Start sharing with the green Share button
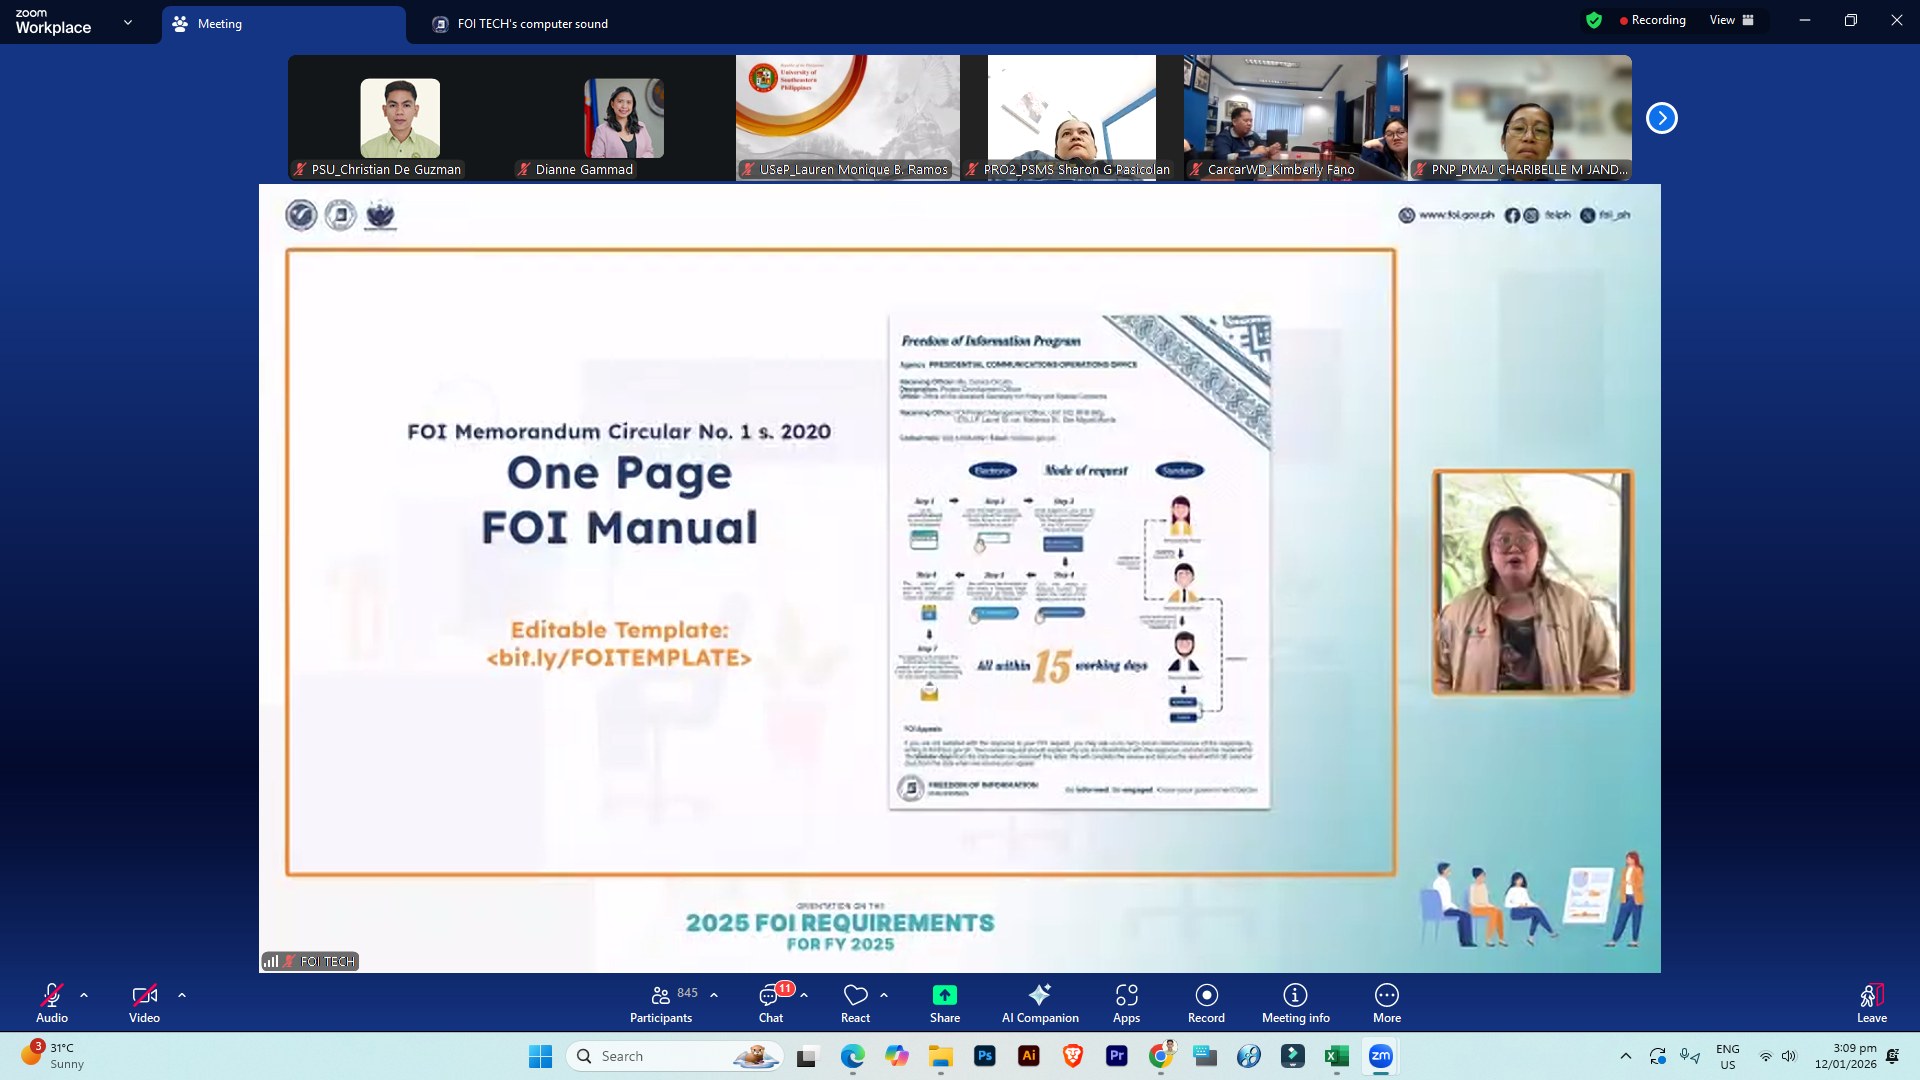The height and width of the screenshot is (1080, 1920). [944, 1003]
